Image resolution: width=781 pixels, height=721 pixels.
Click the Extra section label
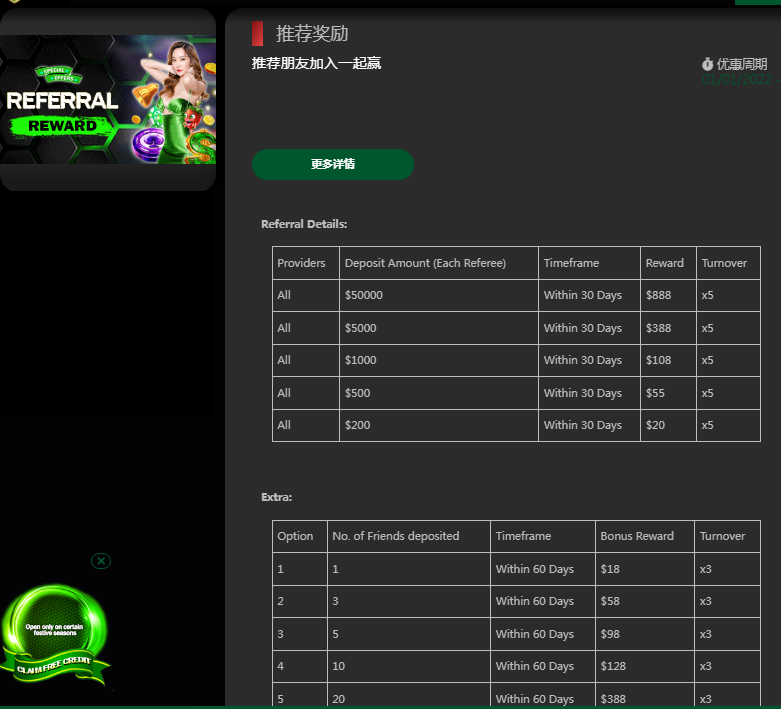pos(277,497)
